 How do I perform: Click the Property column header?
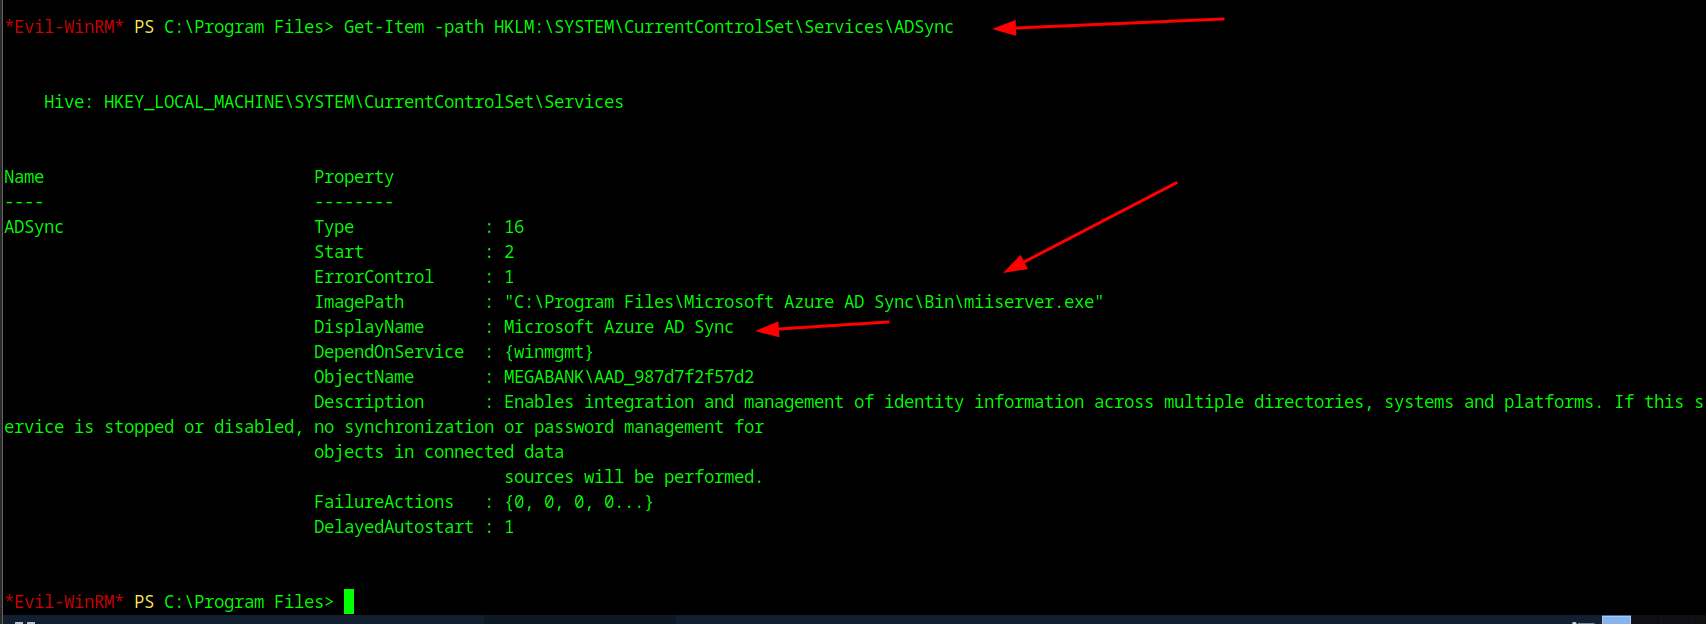(x=354, y=177)
